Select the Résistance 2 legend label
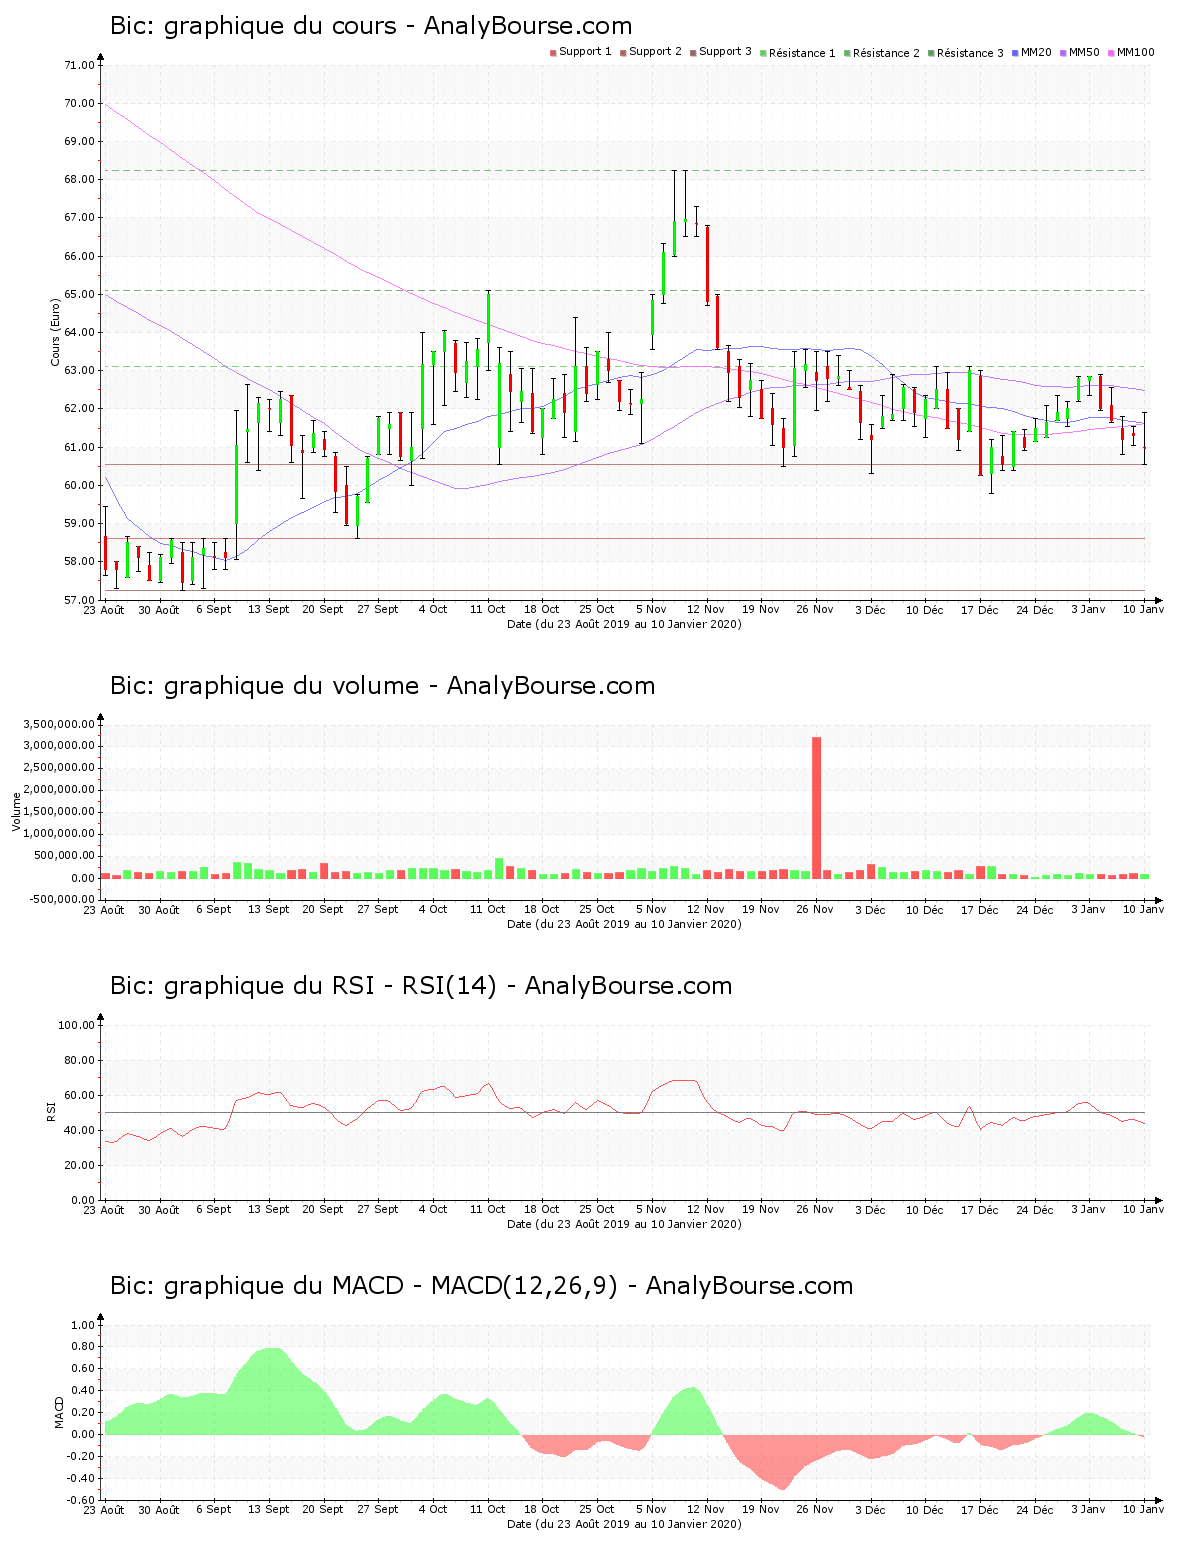The height and width of the screenshot is (1550, 1200). [x=886, y=53]
